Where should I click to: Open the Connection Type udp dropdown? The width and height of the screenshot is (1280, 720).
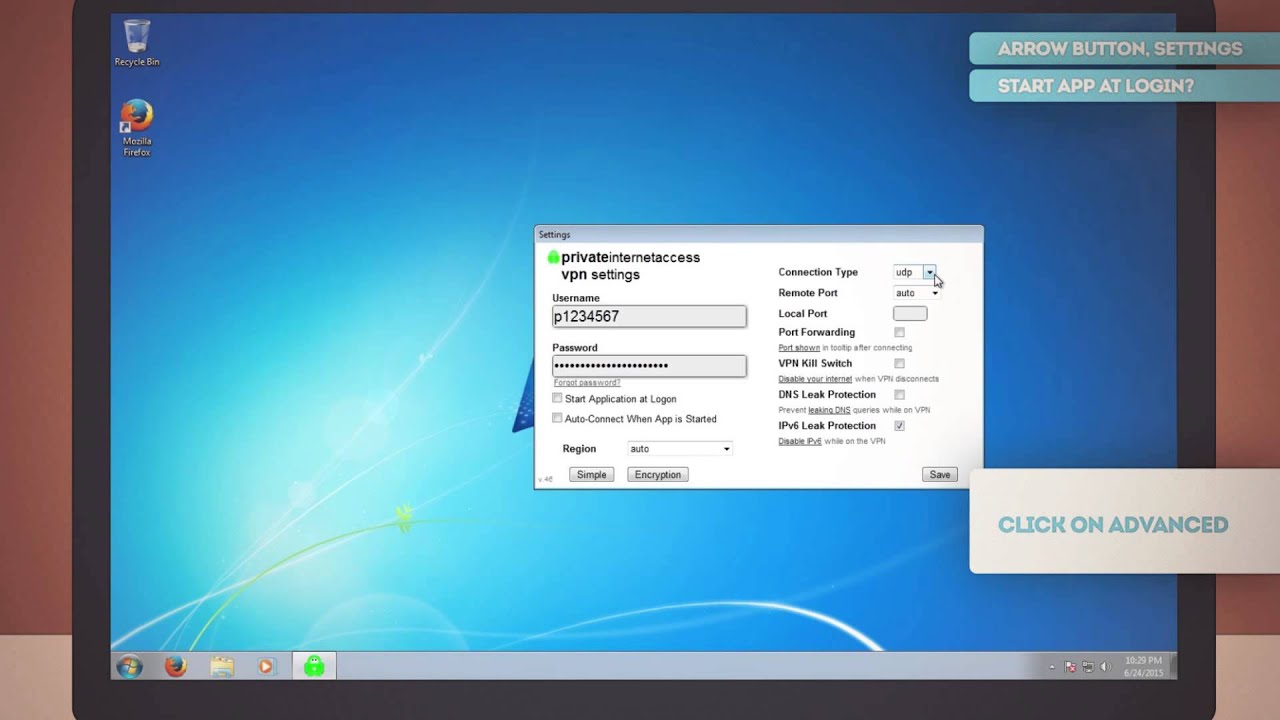click(x=915, y=272)
